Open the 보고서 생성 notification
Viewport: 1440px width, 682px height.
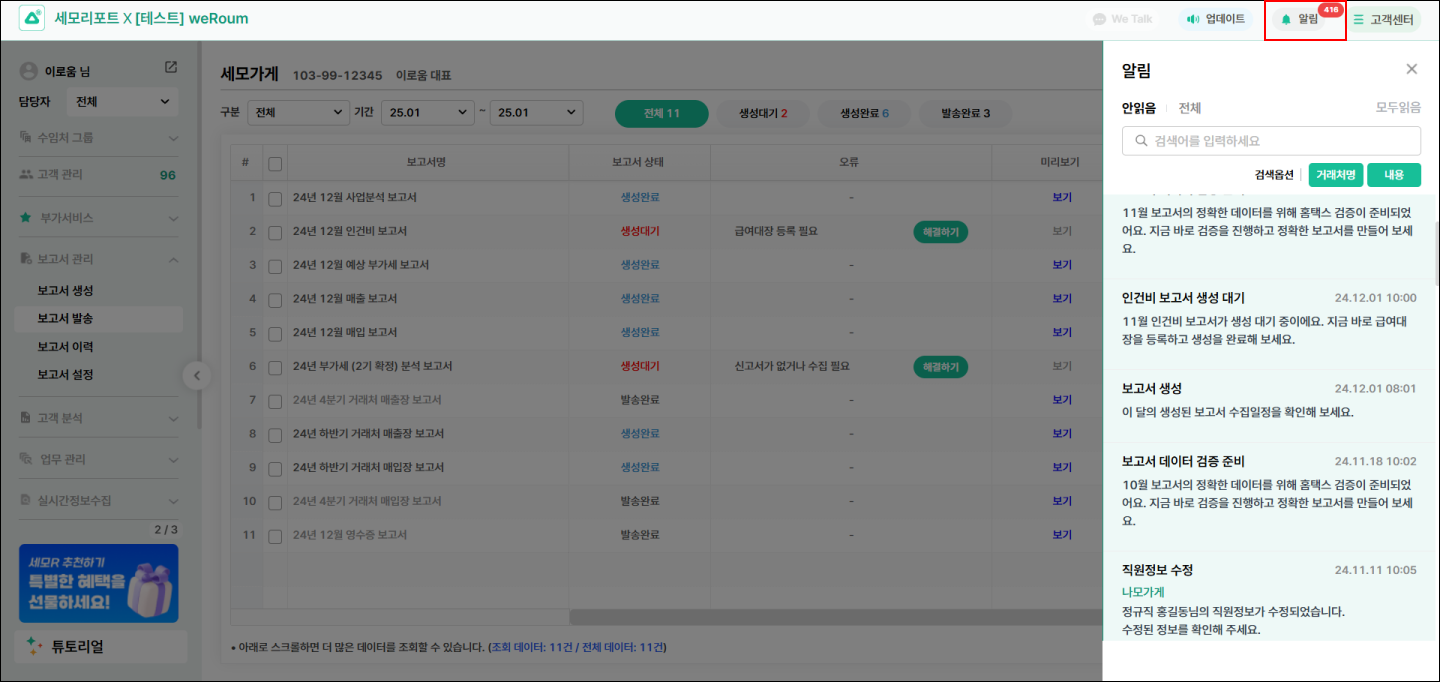[1270, 406]
